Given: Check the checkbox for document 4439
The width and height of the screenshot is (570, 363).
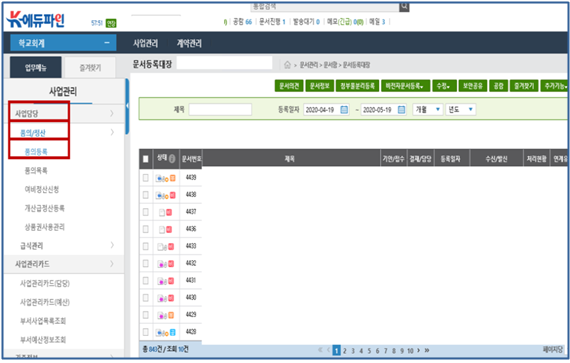Looking at the screenshot, I should (x=146, y=178).
